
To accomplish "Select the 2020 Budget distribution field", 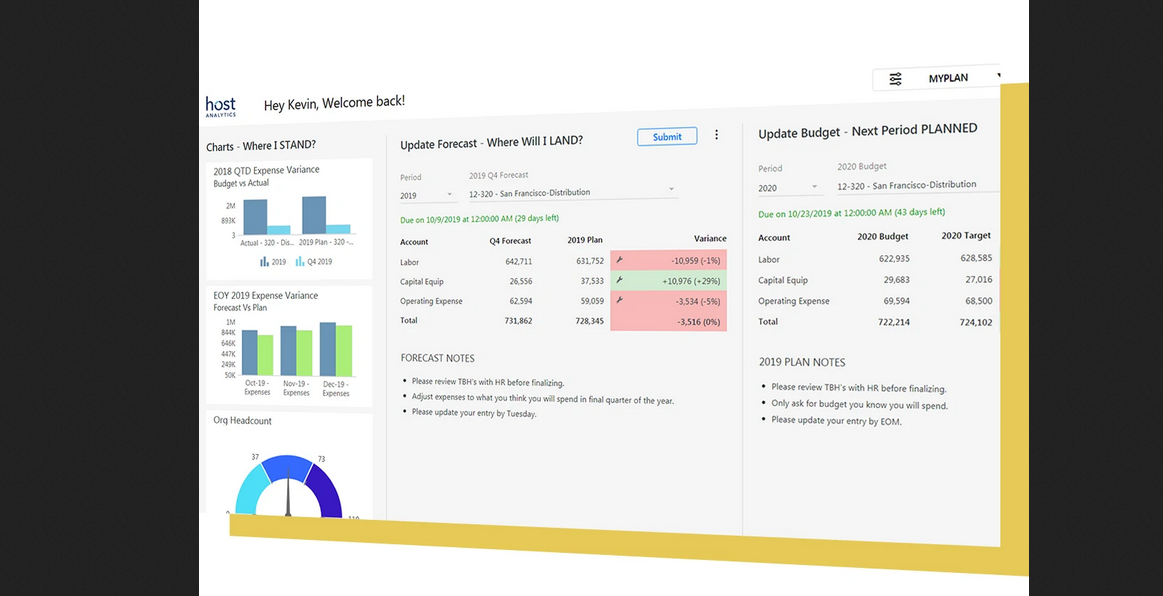I will coord(918,185).
